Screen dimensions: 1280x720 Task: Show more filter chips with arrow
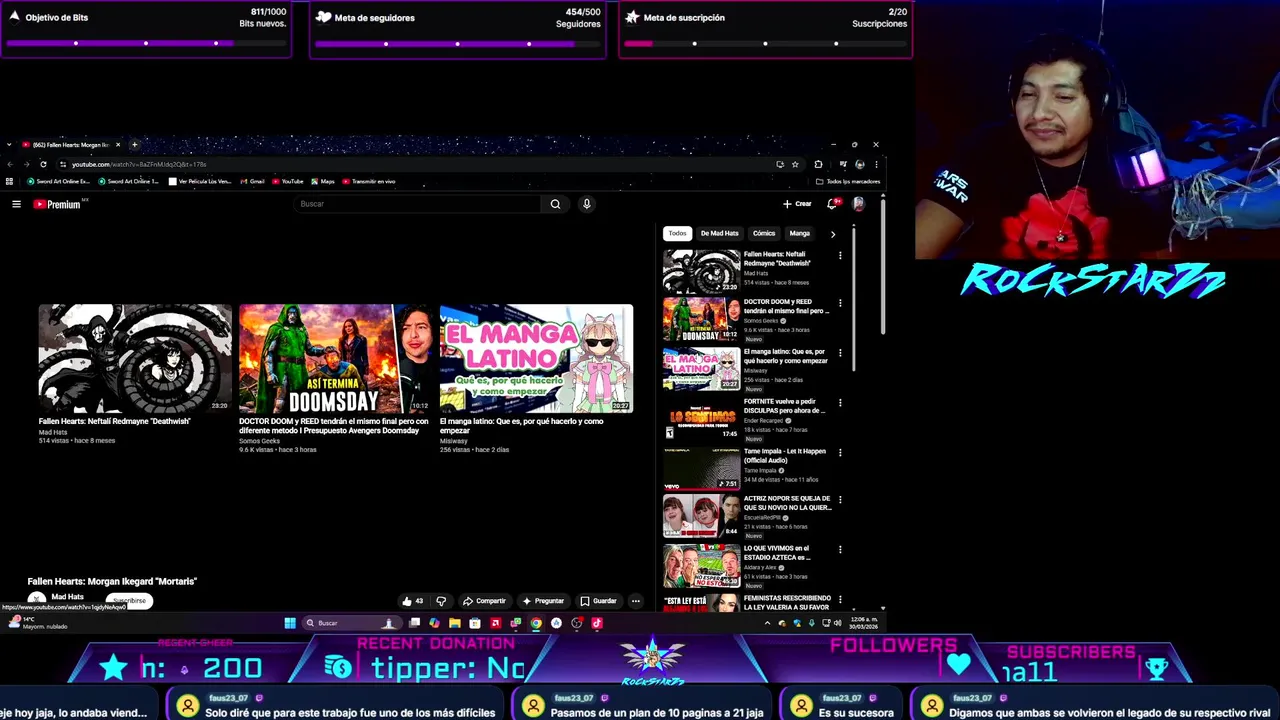click(x=832, y=234)
